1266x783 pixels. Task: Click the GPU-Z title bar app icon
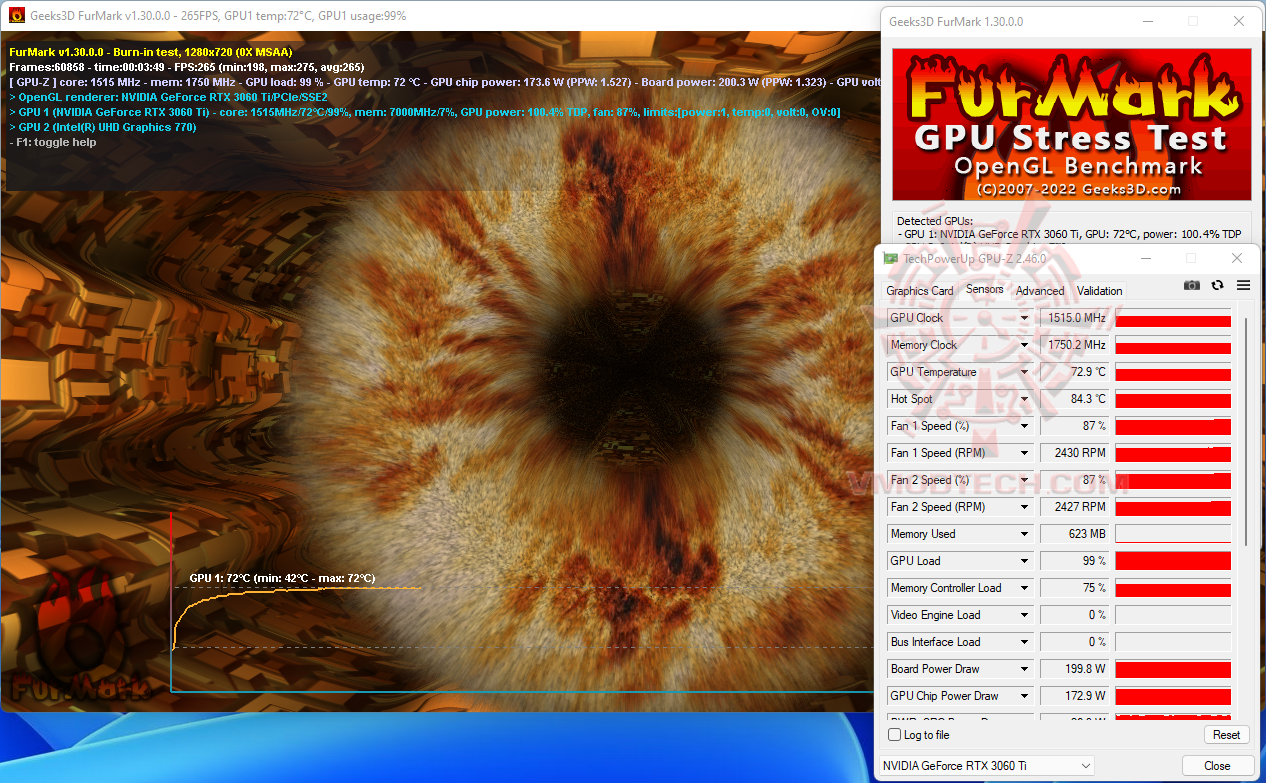coord(890,259)
